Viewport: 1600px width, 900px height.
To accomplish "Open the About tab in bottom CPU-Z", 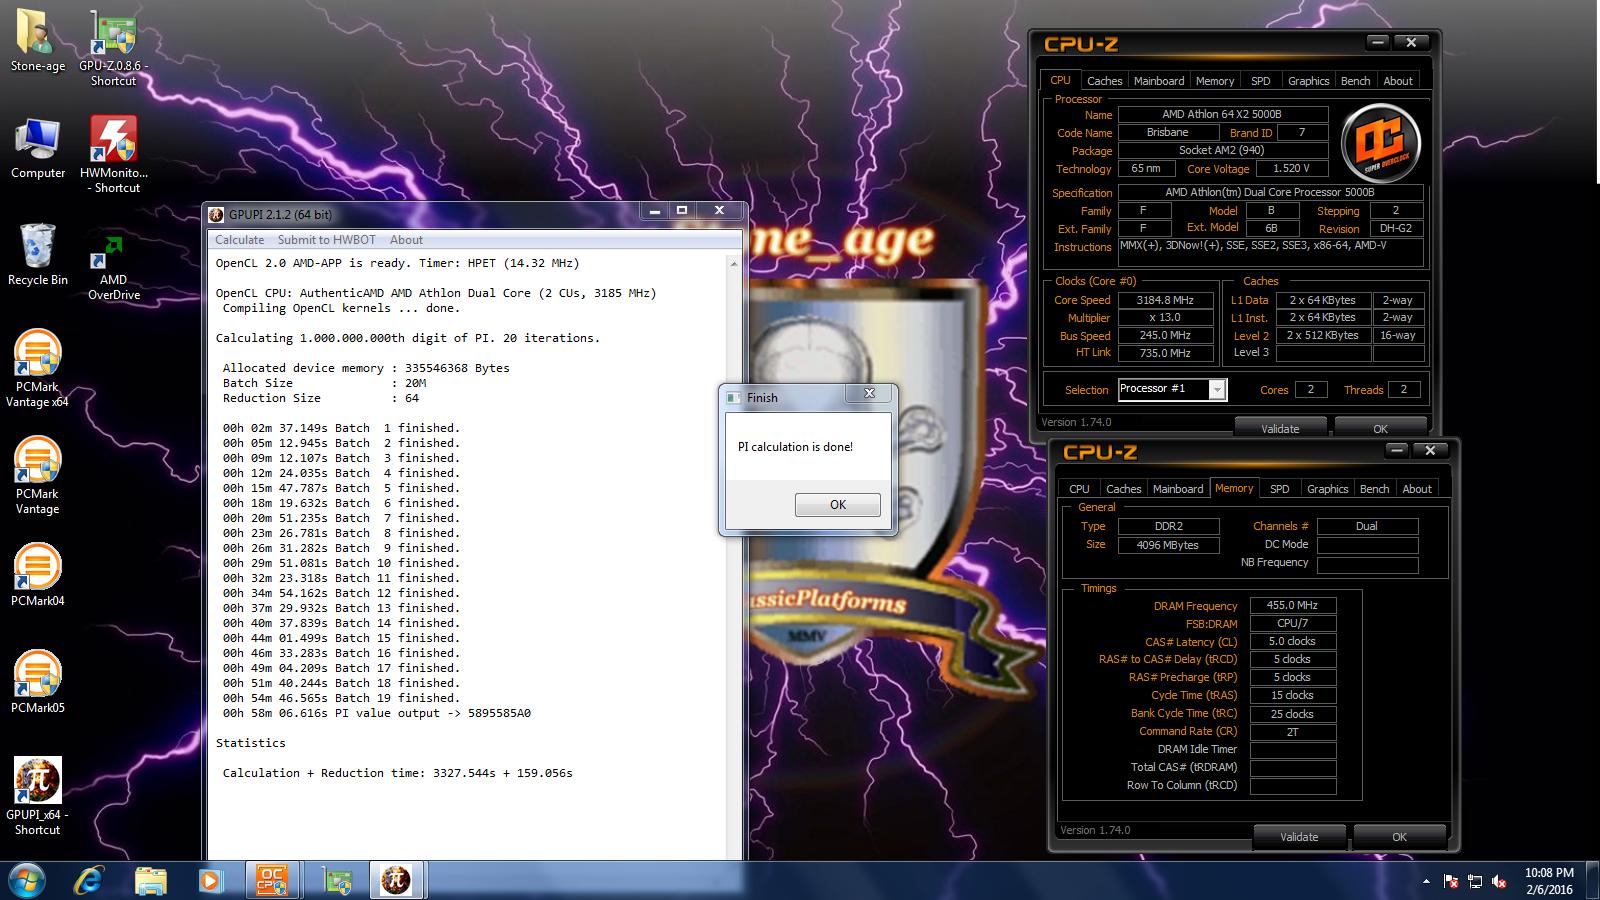I will click(1417, 489).
